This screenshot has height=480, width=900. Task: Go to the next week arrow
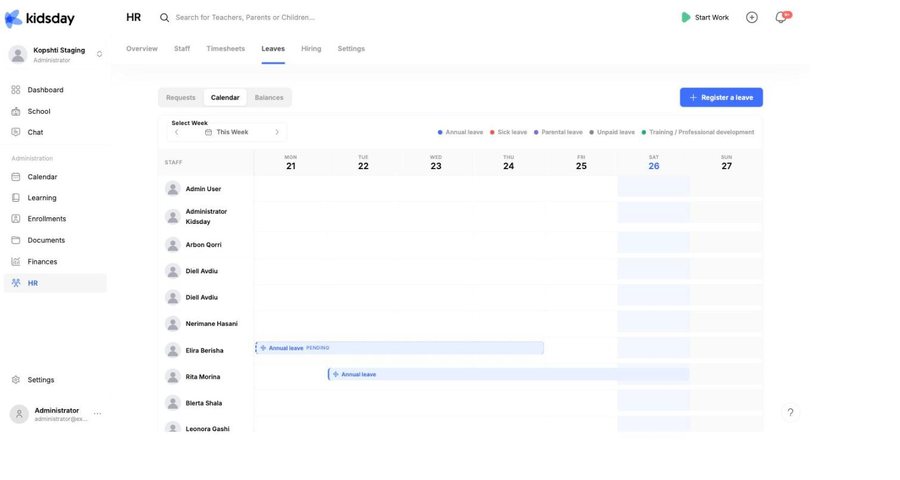[x=277, y=132]
